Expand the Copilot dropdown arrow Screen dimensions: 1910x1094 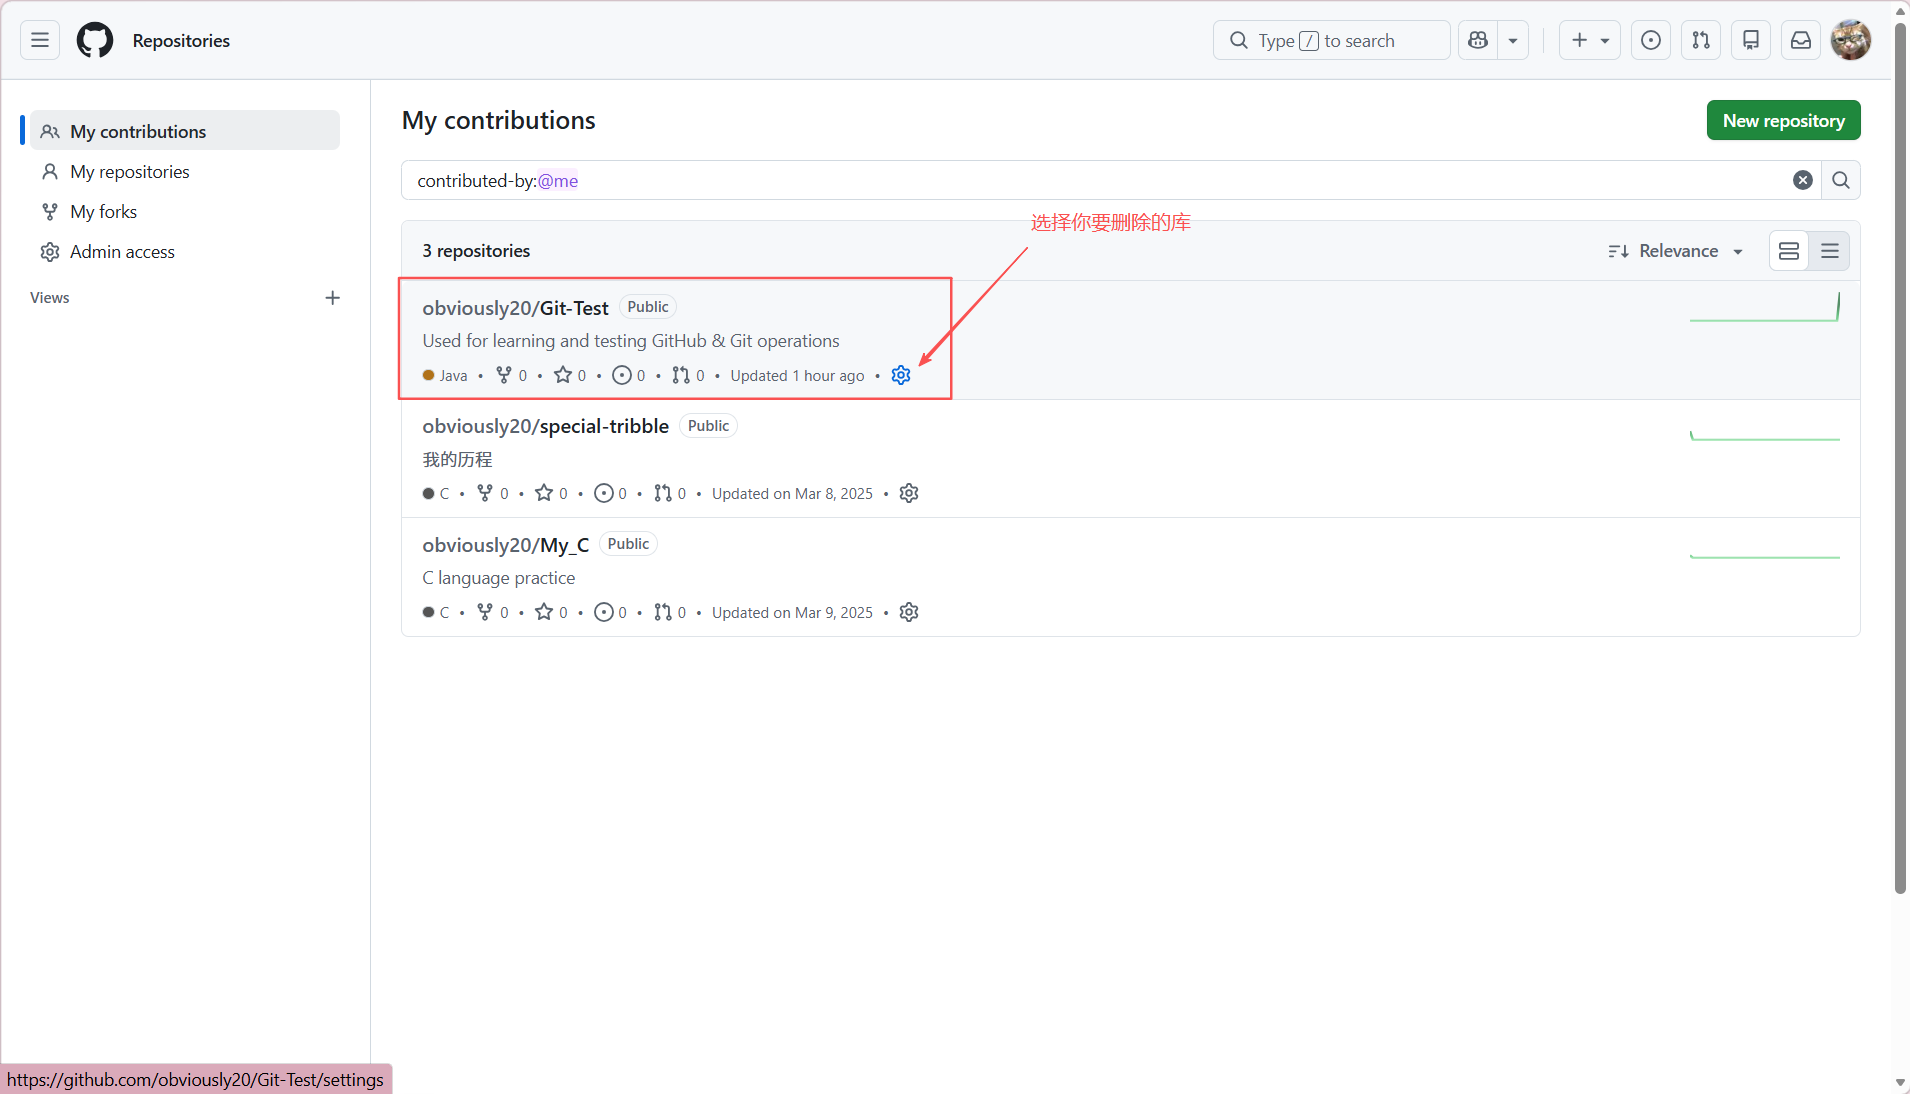[x=1513, y=40]
